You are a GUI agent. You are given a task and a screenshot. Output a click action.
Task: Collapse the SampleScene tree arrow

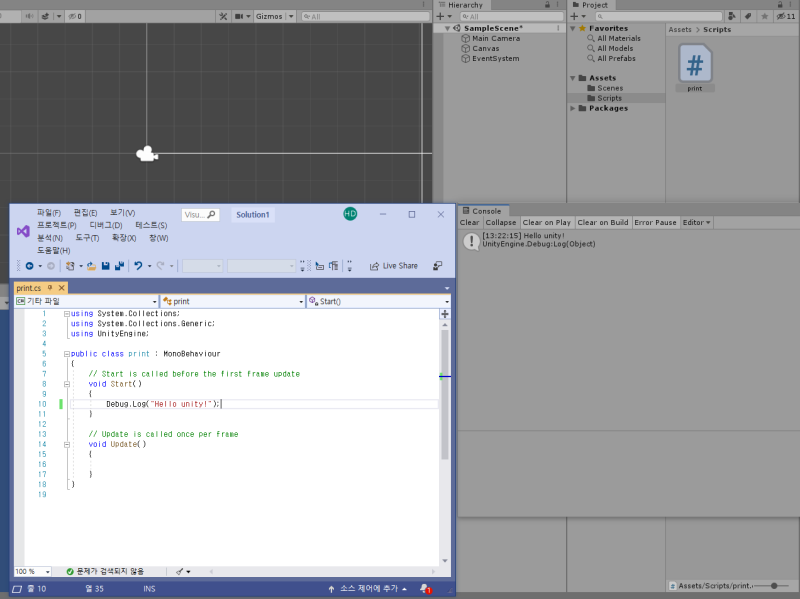click(x=447, y=29)
